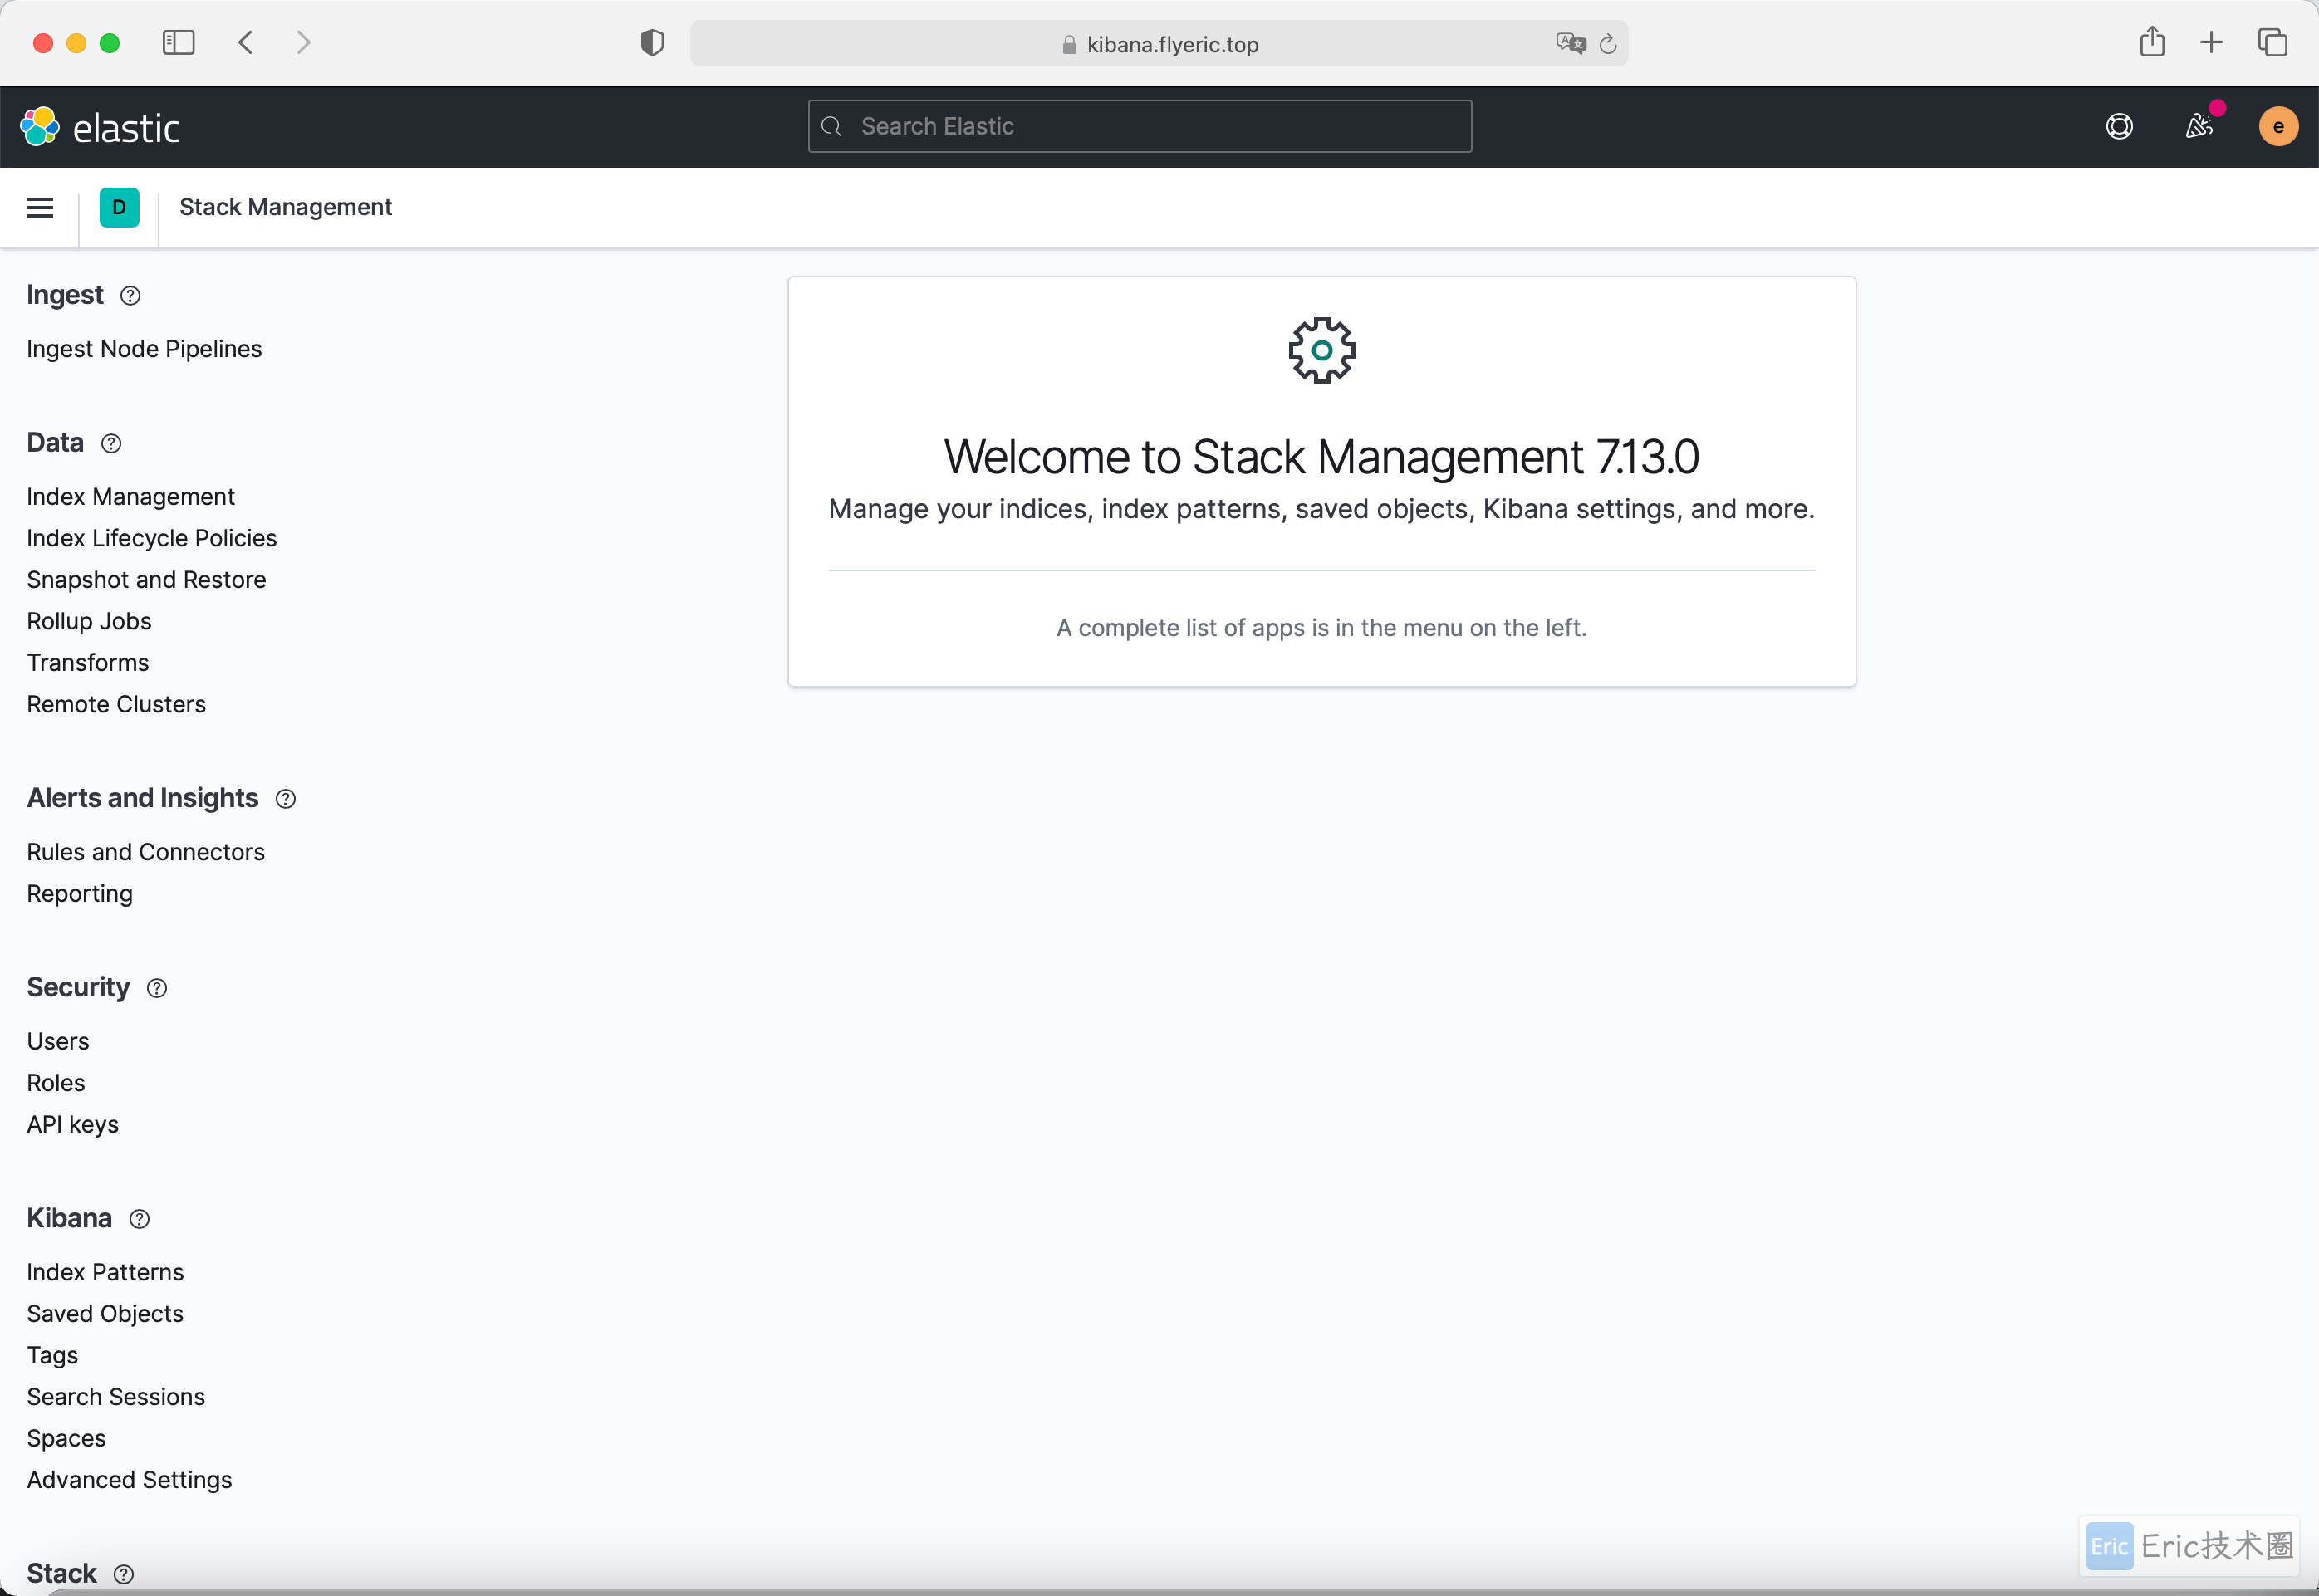
Task: Show help for the Security section
Action: tap(157, 989)
